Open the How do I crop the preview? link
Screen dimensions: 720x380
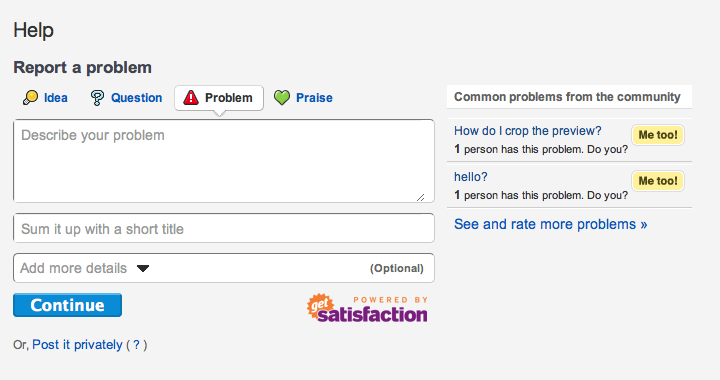coord(528,131)
